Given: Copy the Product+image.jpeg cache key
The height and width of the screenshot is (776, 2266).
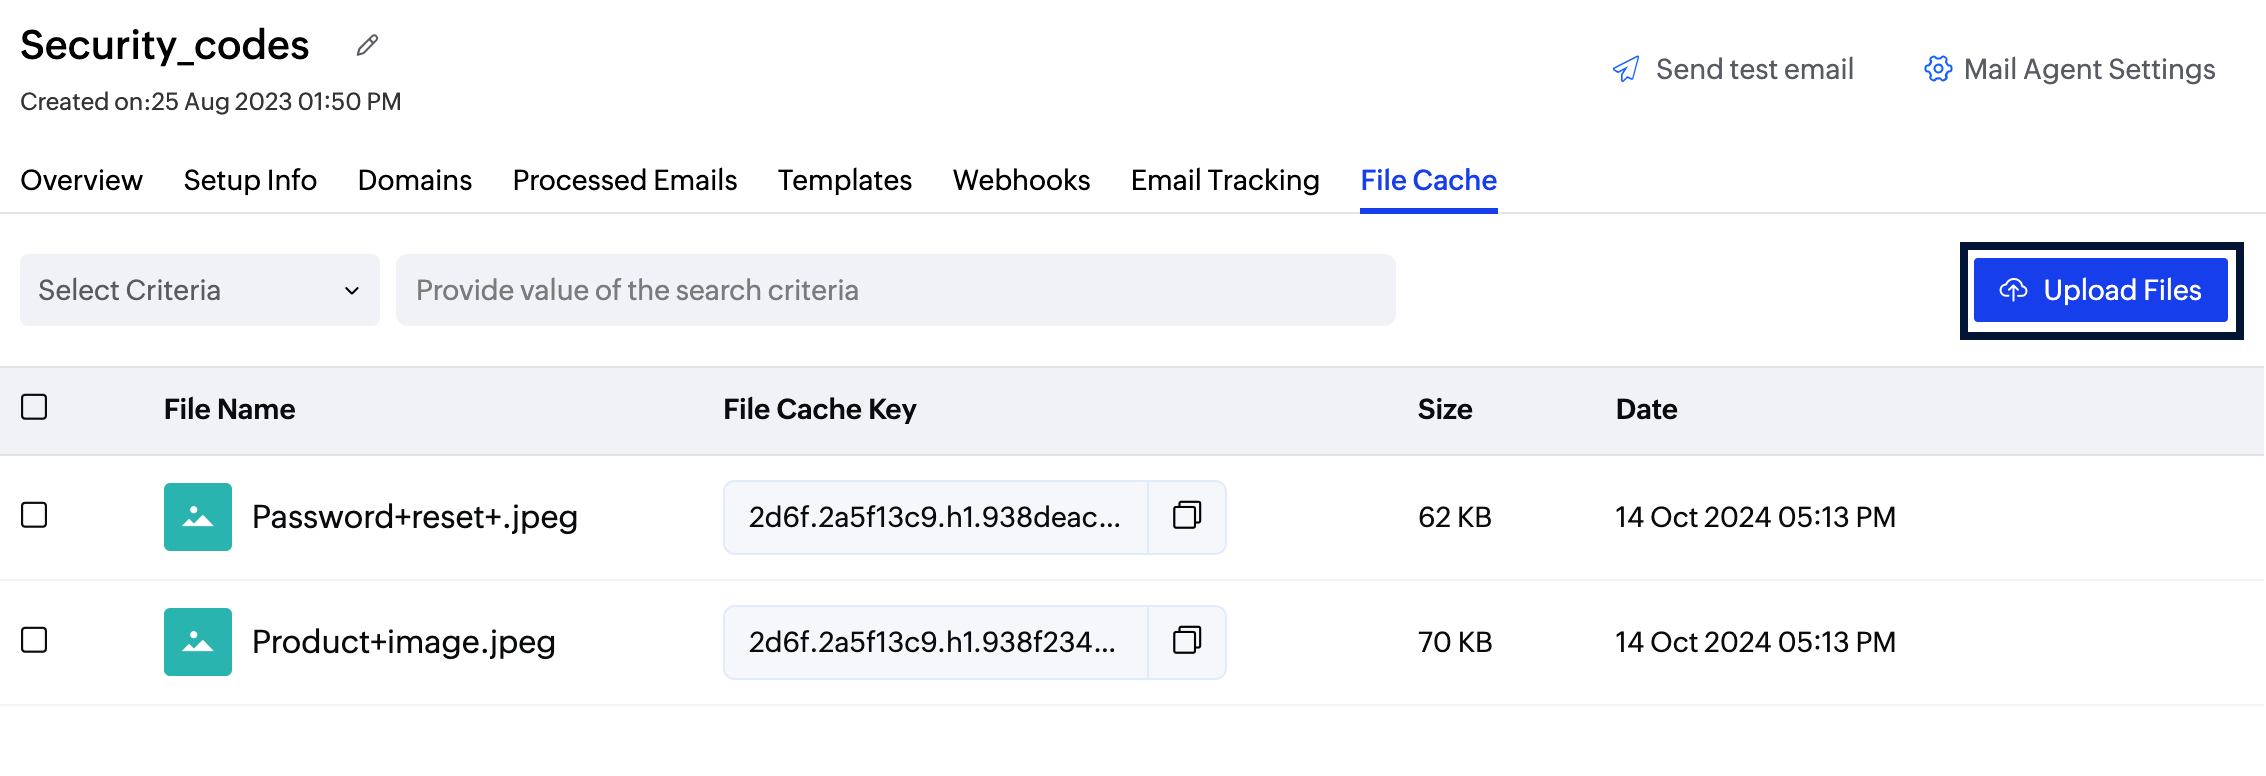Looking at the screenshot, I should point(1187,641).
